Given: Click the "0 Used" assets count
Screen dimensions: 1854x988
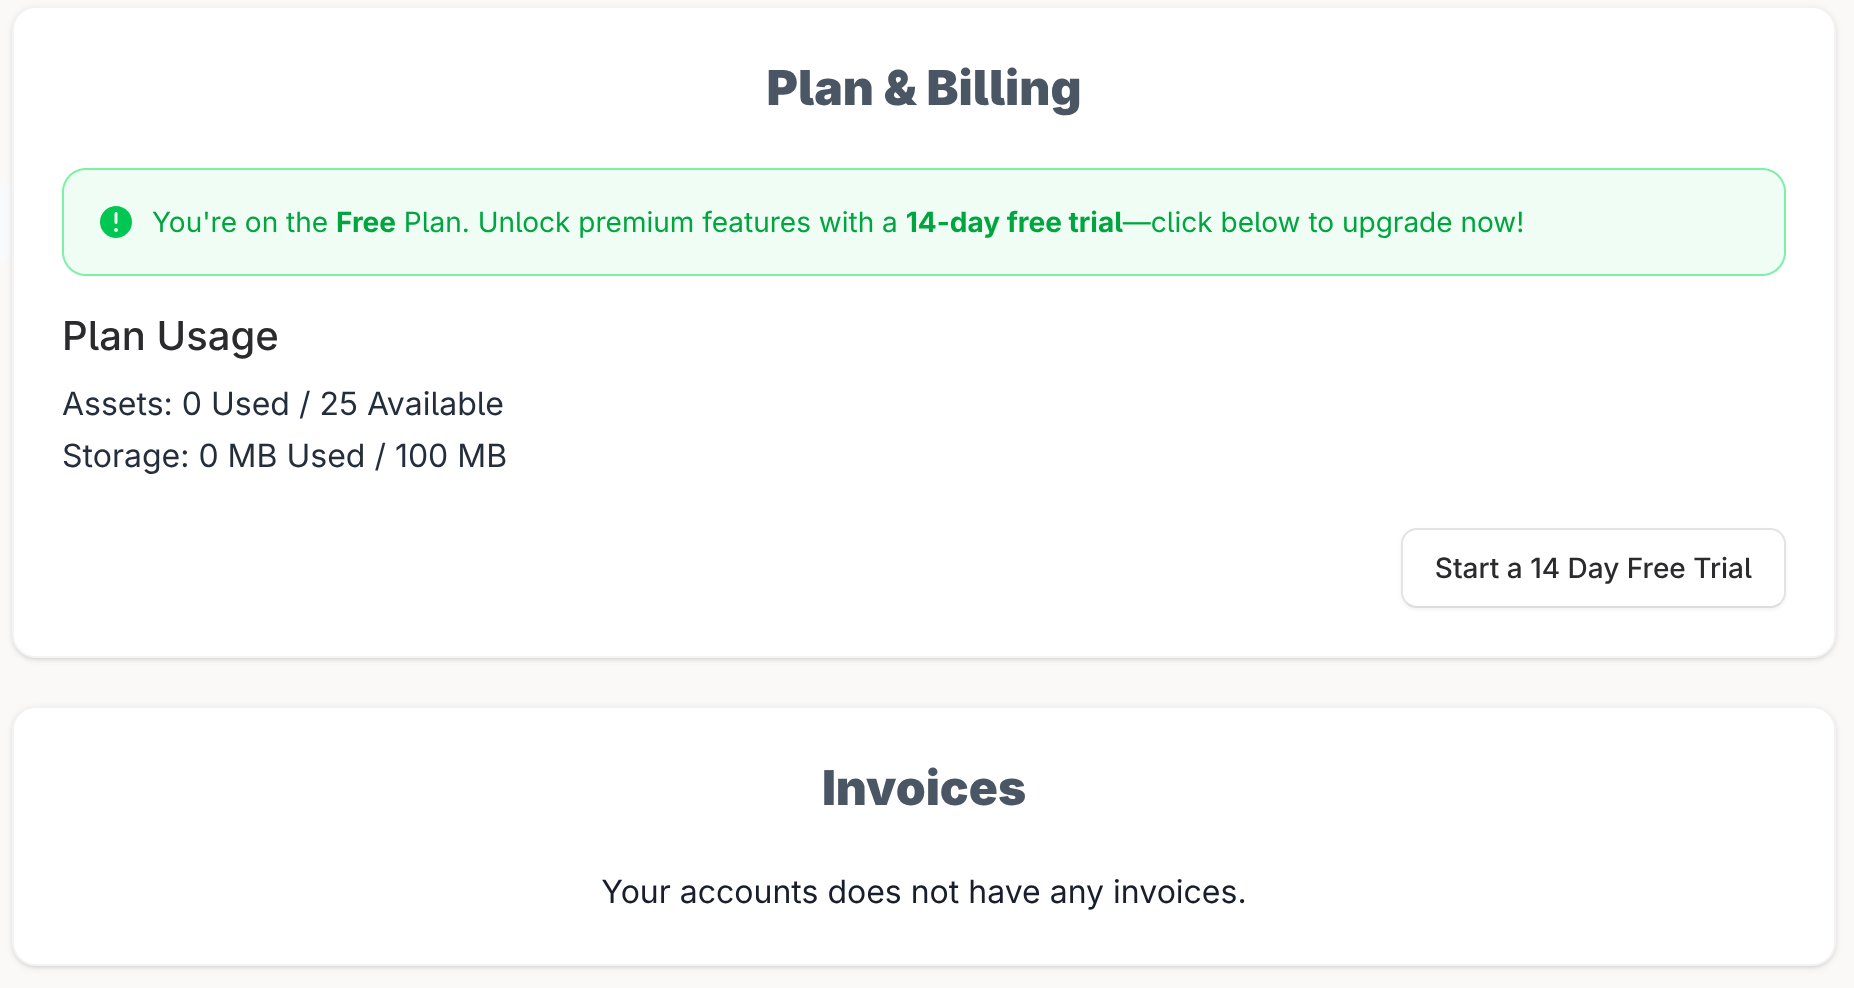Looking at the screenshot, I should pyautogui.click(x=236, y=404).
